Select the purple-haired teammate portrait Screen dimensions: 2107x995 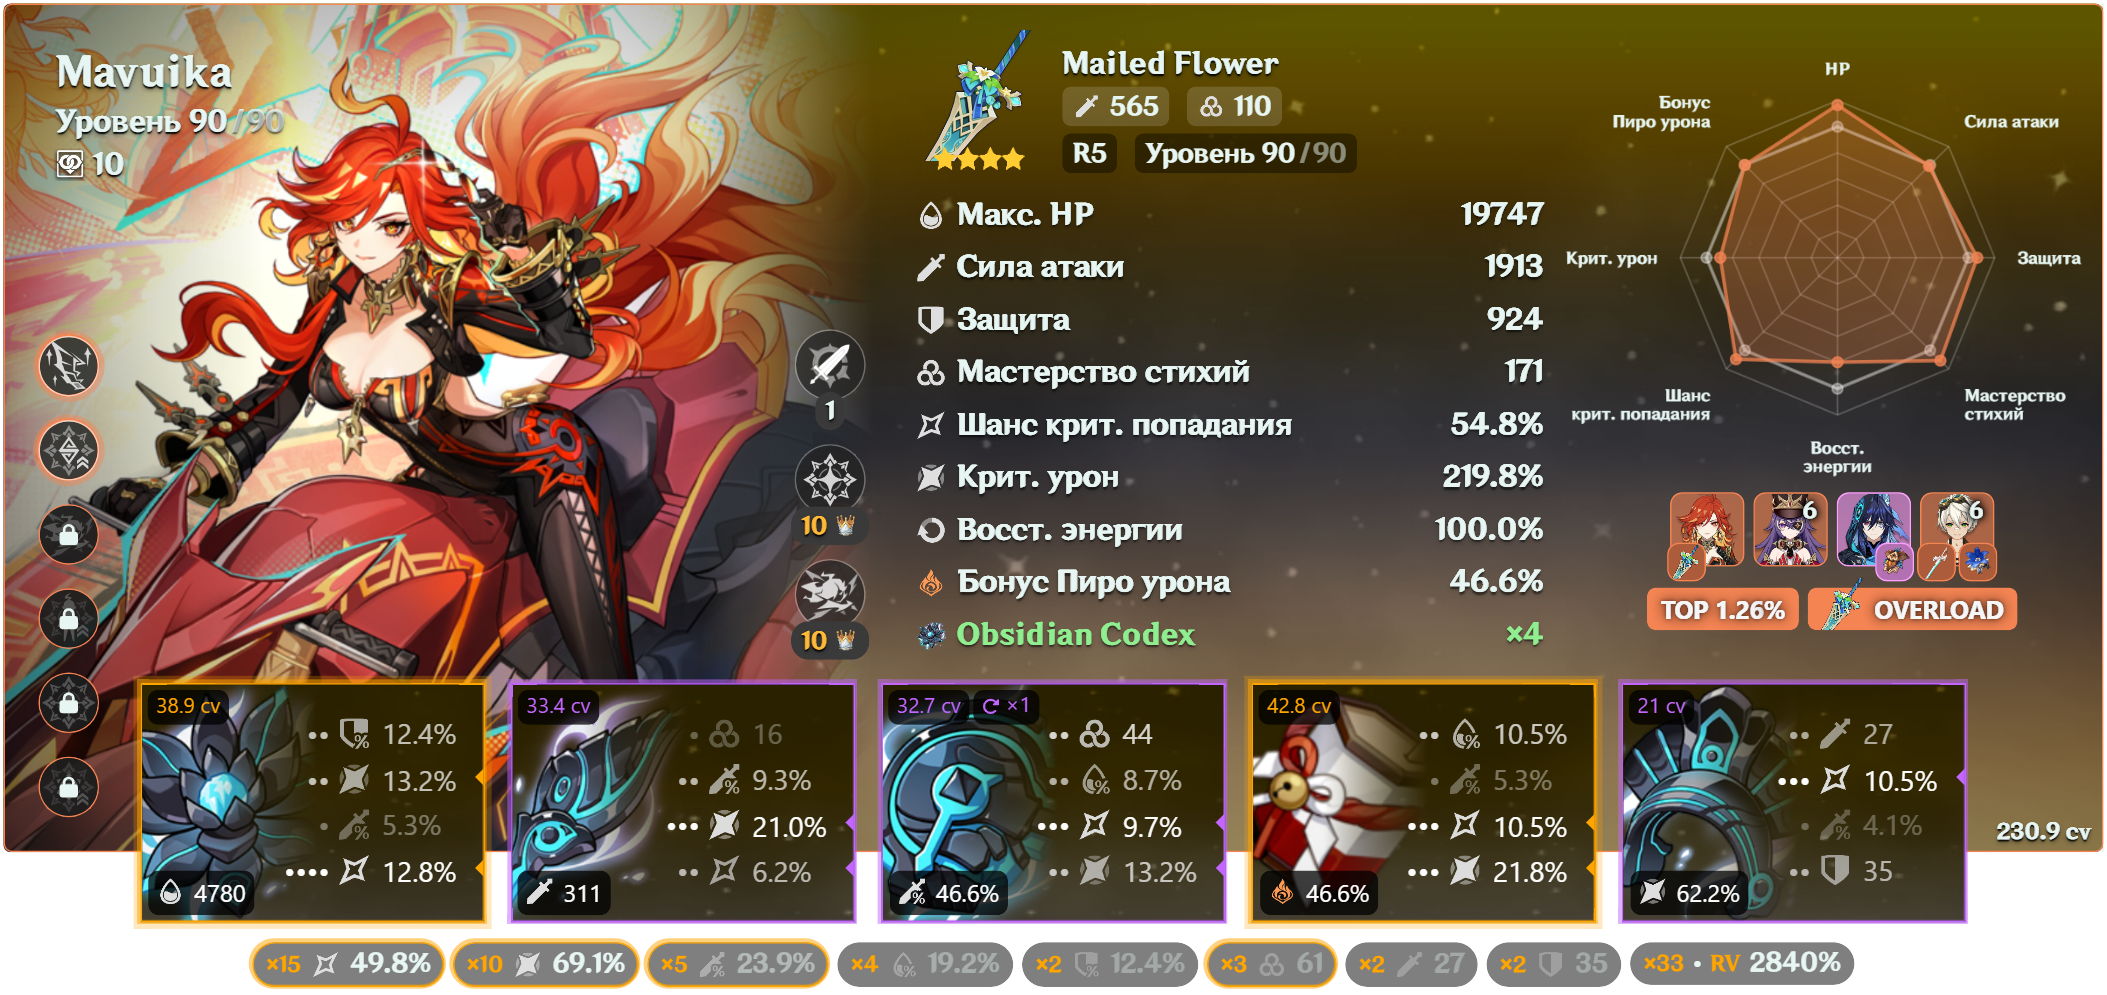pyautogui.click(x=1790, y=531)
